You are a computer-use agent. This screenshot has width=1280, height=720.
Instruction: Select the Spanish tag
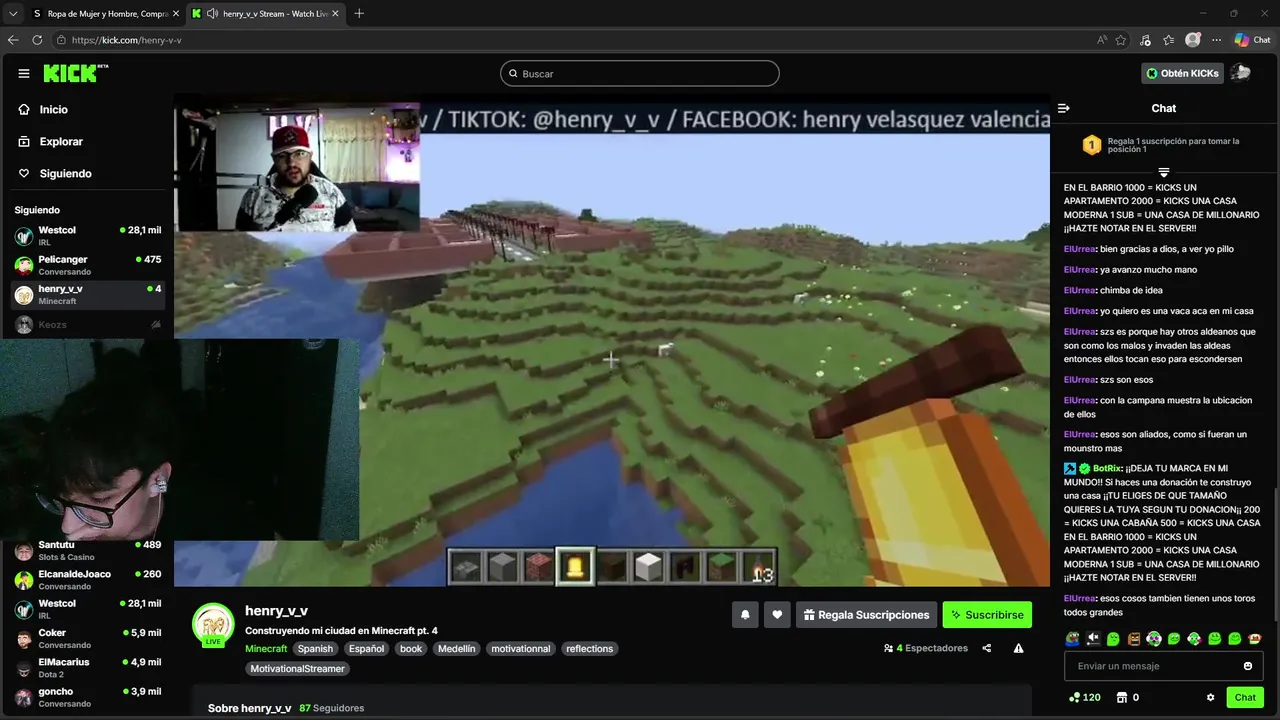[315, 649]
